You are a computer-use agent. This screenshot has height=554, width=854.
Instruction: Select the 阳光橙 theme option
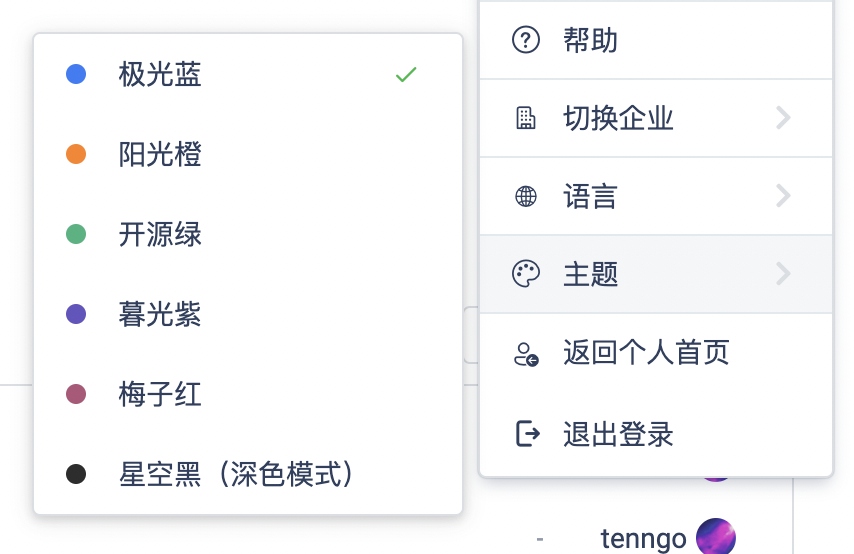(248, 154)
